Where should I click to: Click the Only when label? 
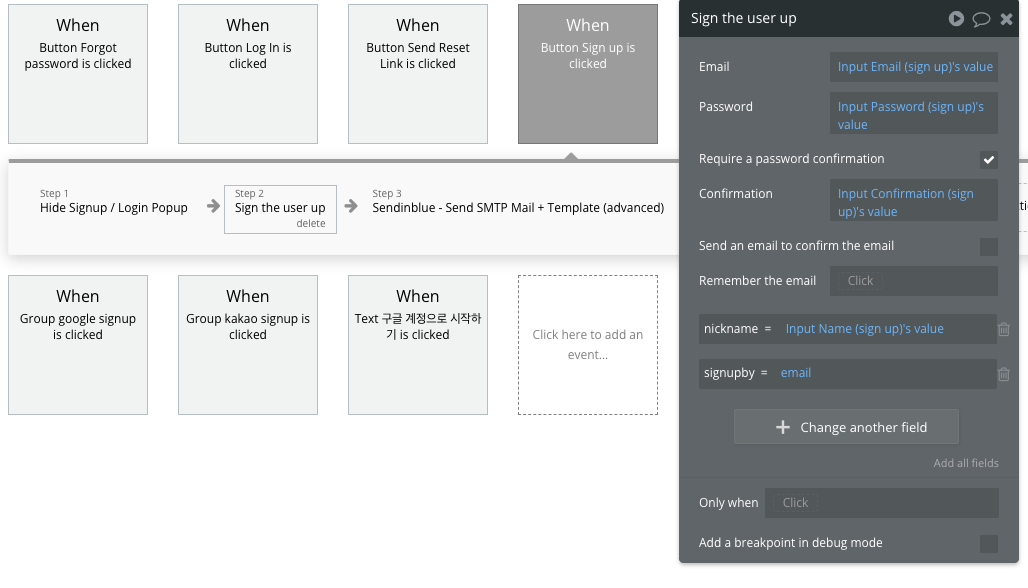[x=728, y=503]
